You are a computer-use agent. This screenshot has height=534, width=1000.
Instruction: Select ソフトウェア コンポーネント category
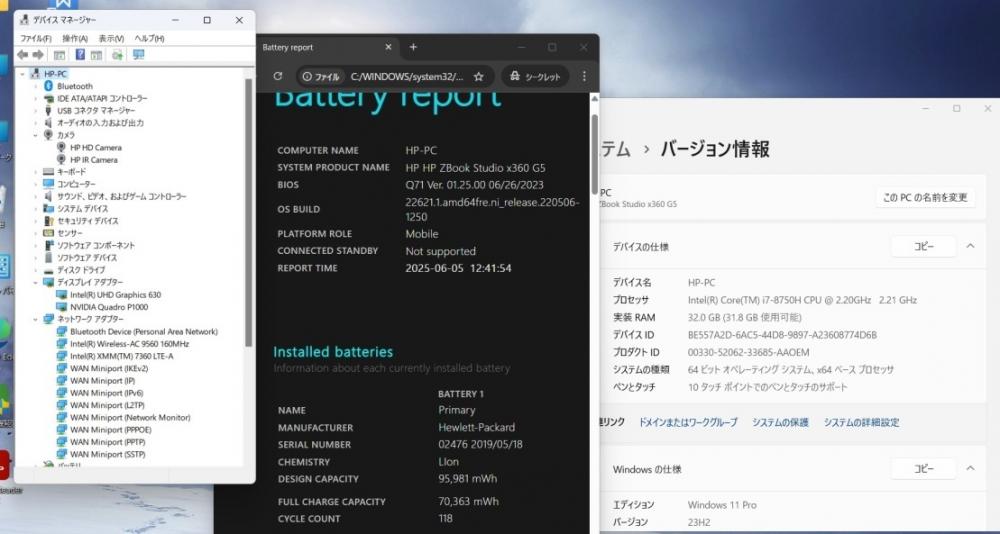click(x=96, y=246)
